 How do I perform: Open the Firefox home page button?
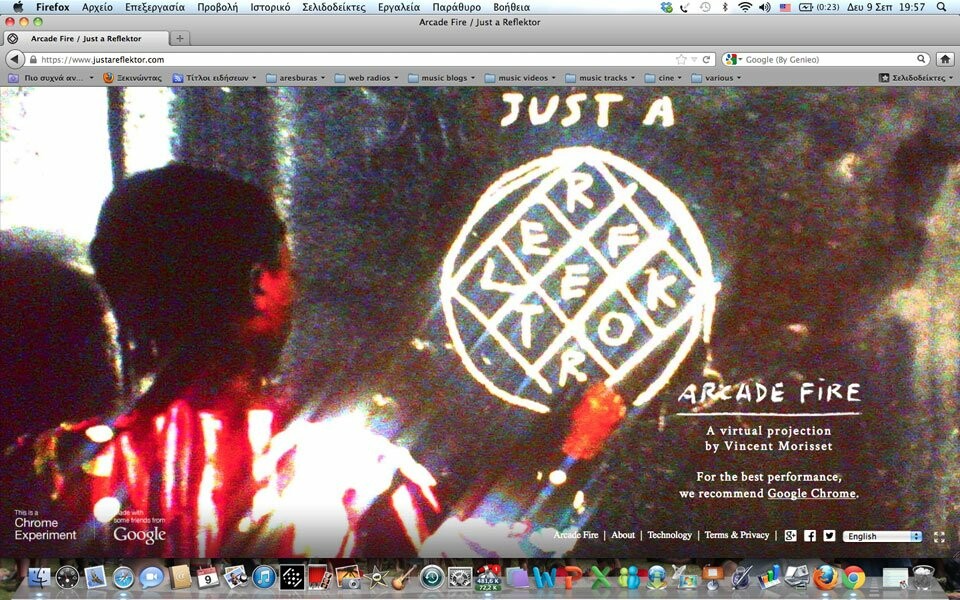pyautogui.click(x=945, y=59)
